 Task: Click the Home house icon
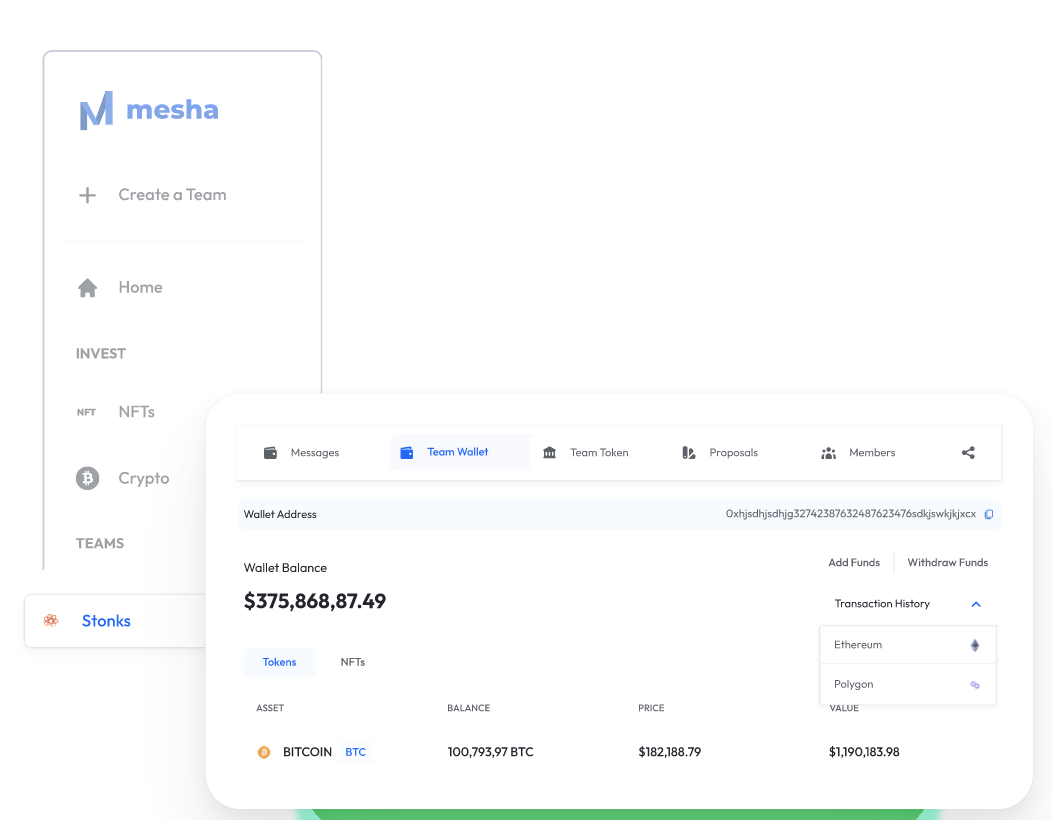point(87,288)
